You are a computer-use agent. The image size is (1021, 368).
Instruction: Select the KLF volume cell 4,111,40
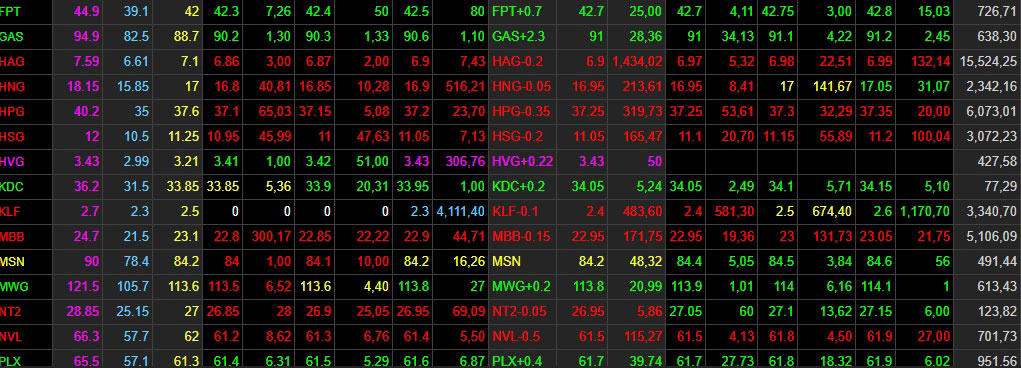pos(460,211)
